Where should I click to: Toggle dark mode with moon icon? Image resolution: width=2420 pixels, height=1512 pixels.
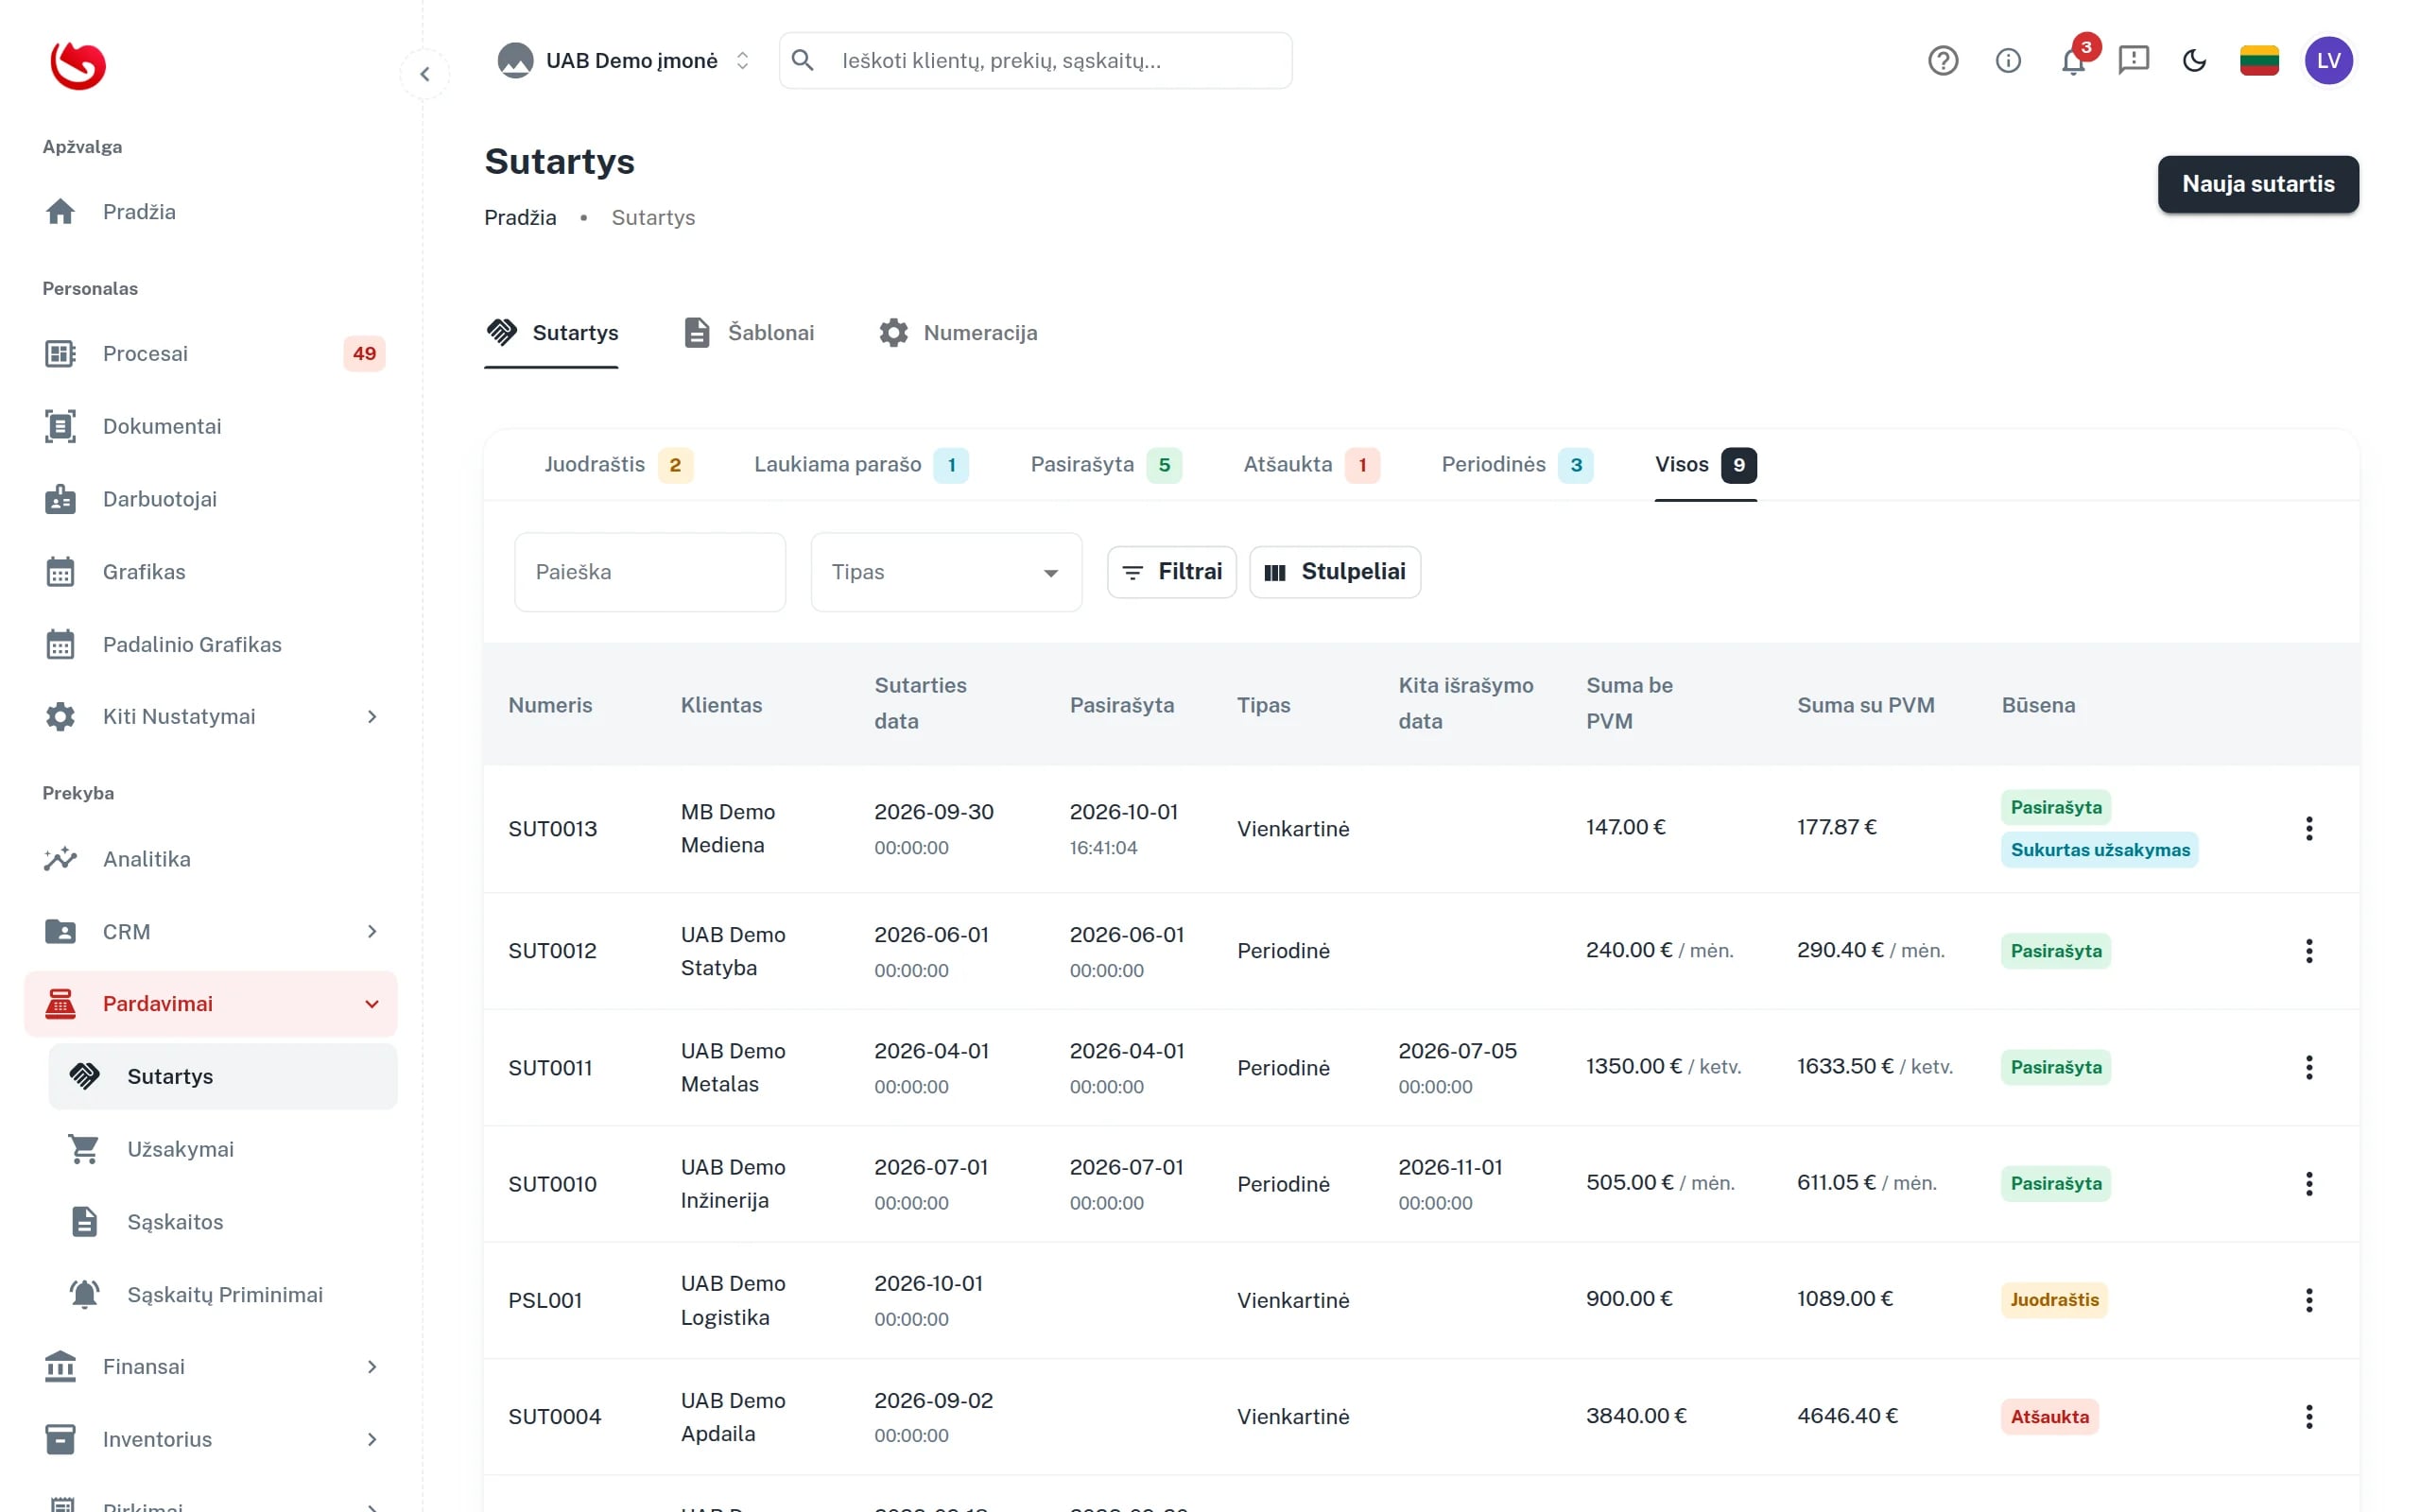[2194, 61]
